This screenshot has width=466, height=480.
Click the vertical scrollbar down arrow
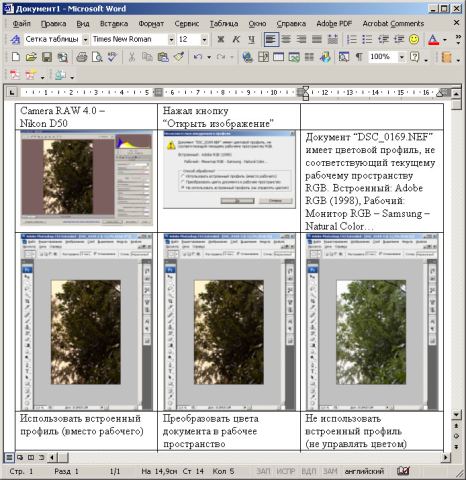456,414
